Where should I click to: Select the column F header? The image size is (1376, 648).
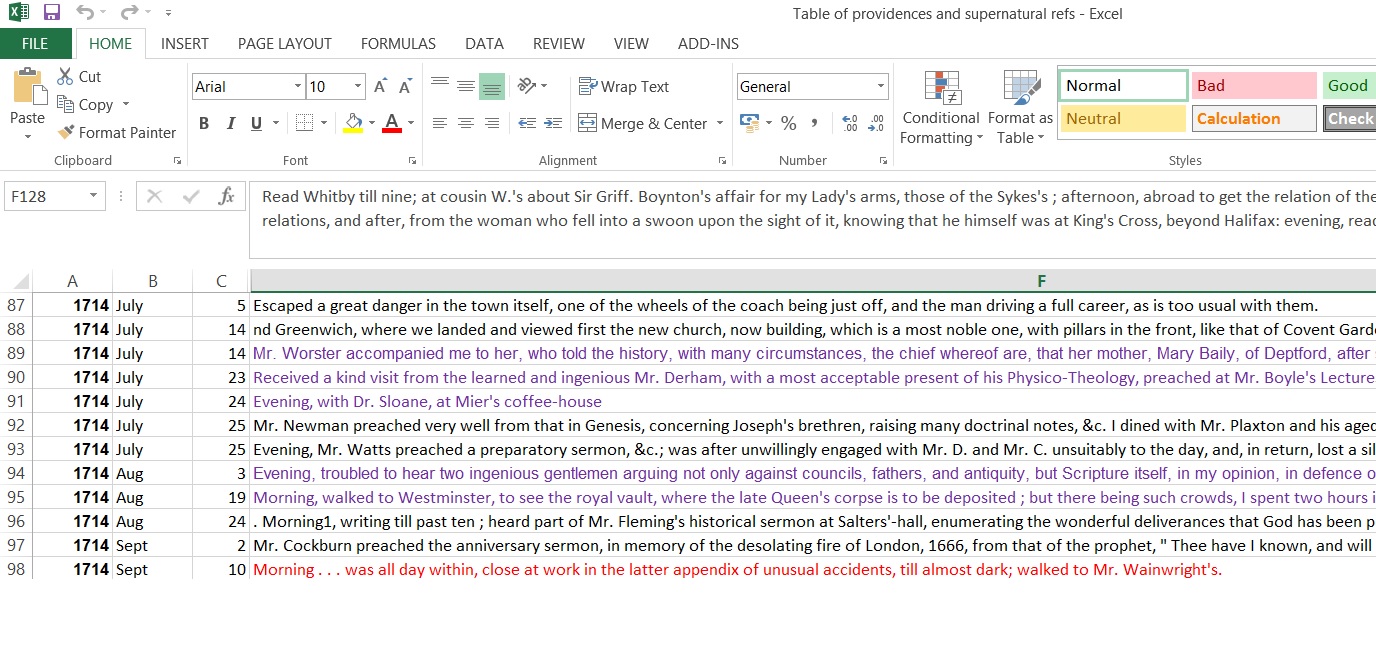pyautogui.click(x=1041, y=282)
